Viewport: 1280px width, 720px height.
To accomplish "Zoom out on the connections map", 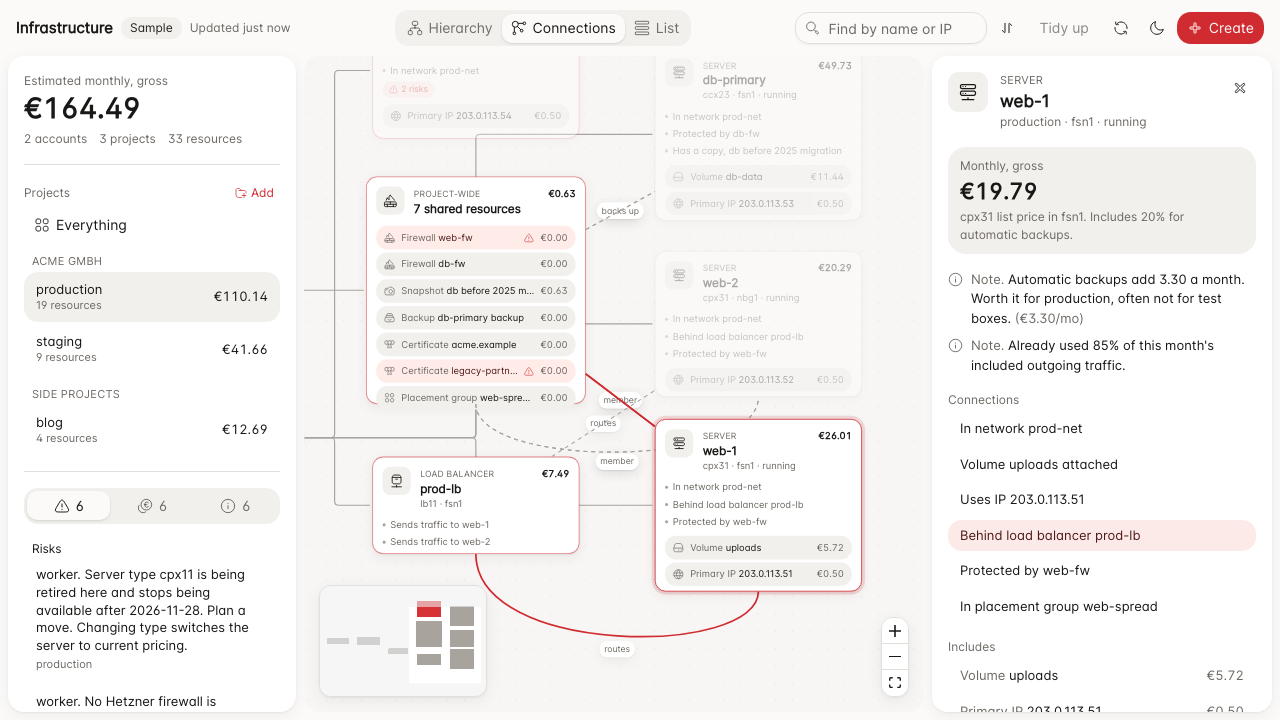I will tap(895, 657).
